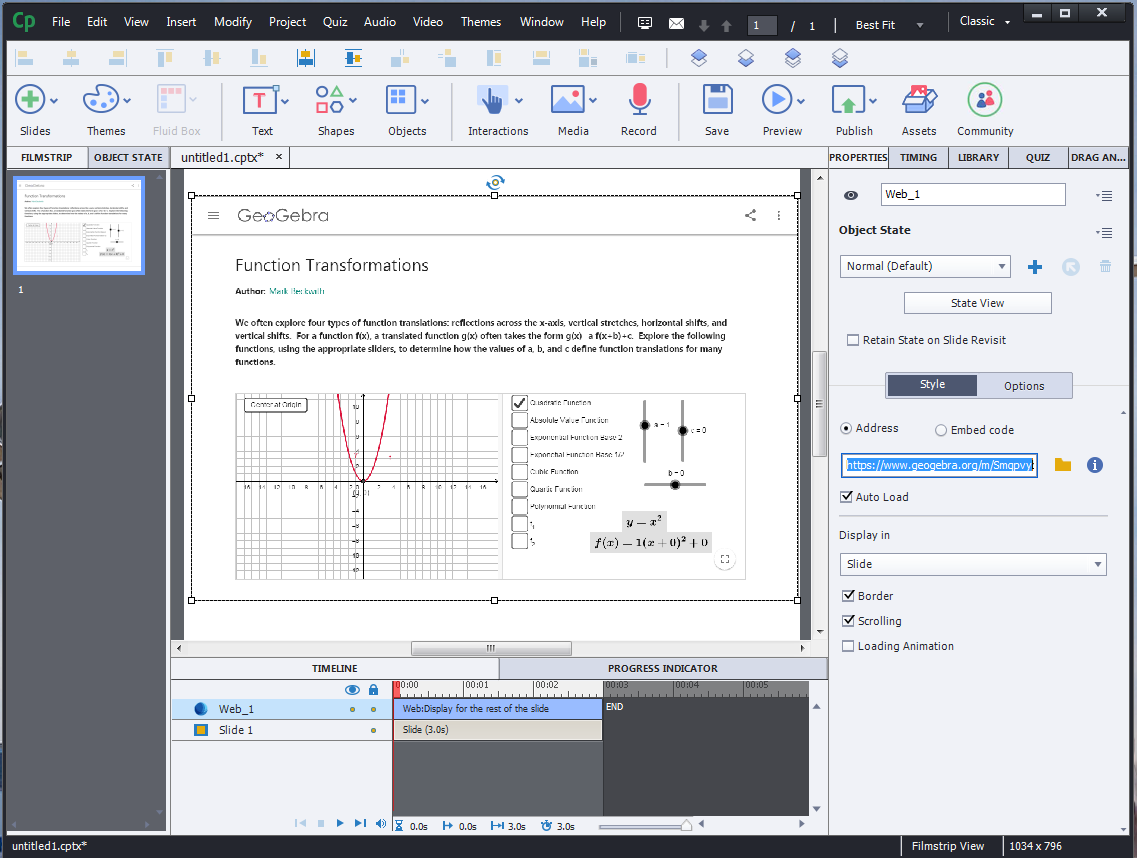Uncheck Auto Load checkbox
This screenshot has width=1137, height=858.
coord(846,497)
